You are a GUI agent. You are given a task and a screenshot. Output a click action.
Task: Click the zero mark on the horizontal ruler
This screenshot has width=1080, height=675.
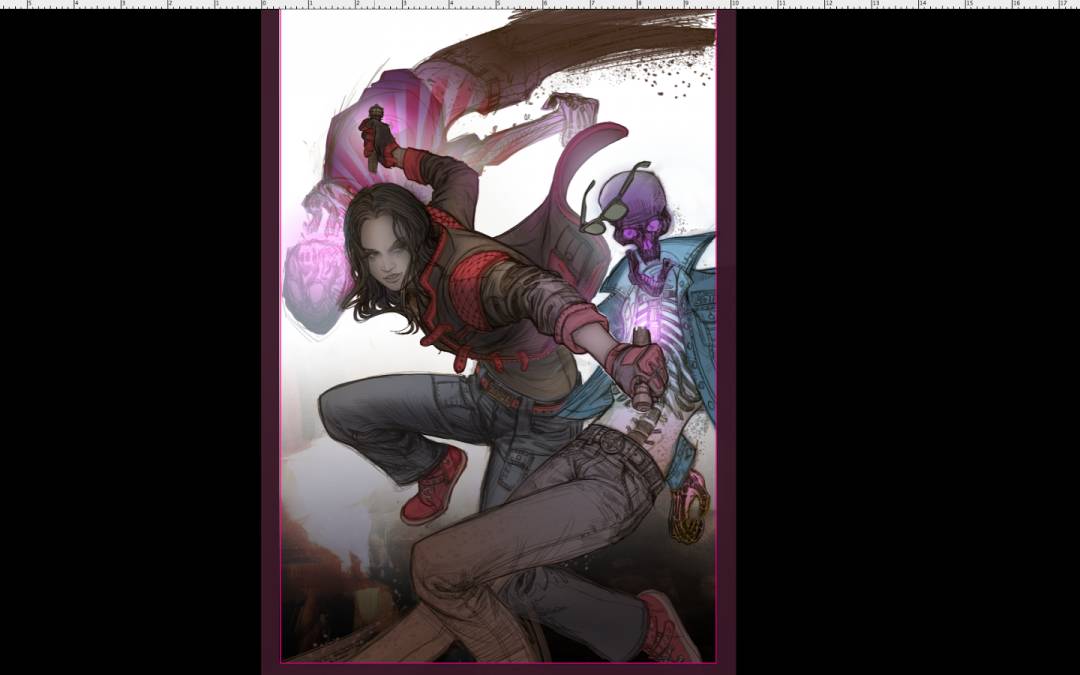point(264,4)
